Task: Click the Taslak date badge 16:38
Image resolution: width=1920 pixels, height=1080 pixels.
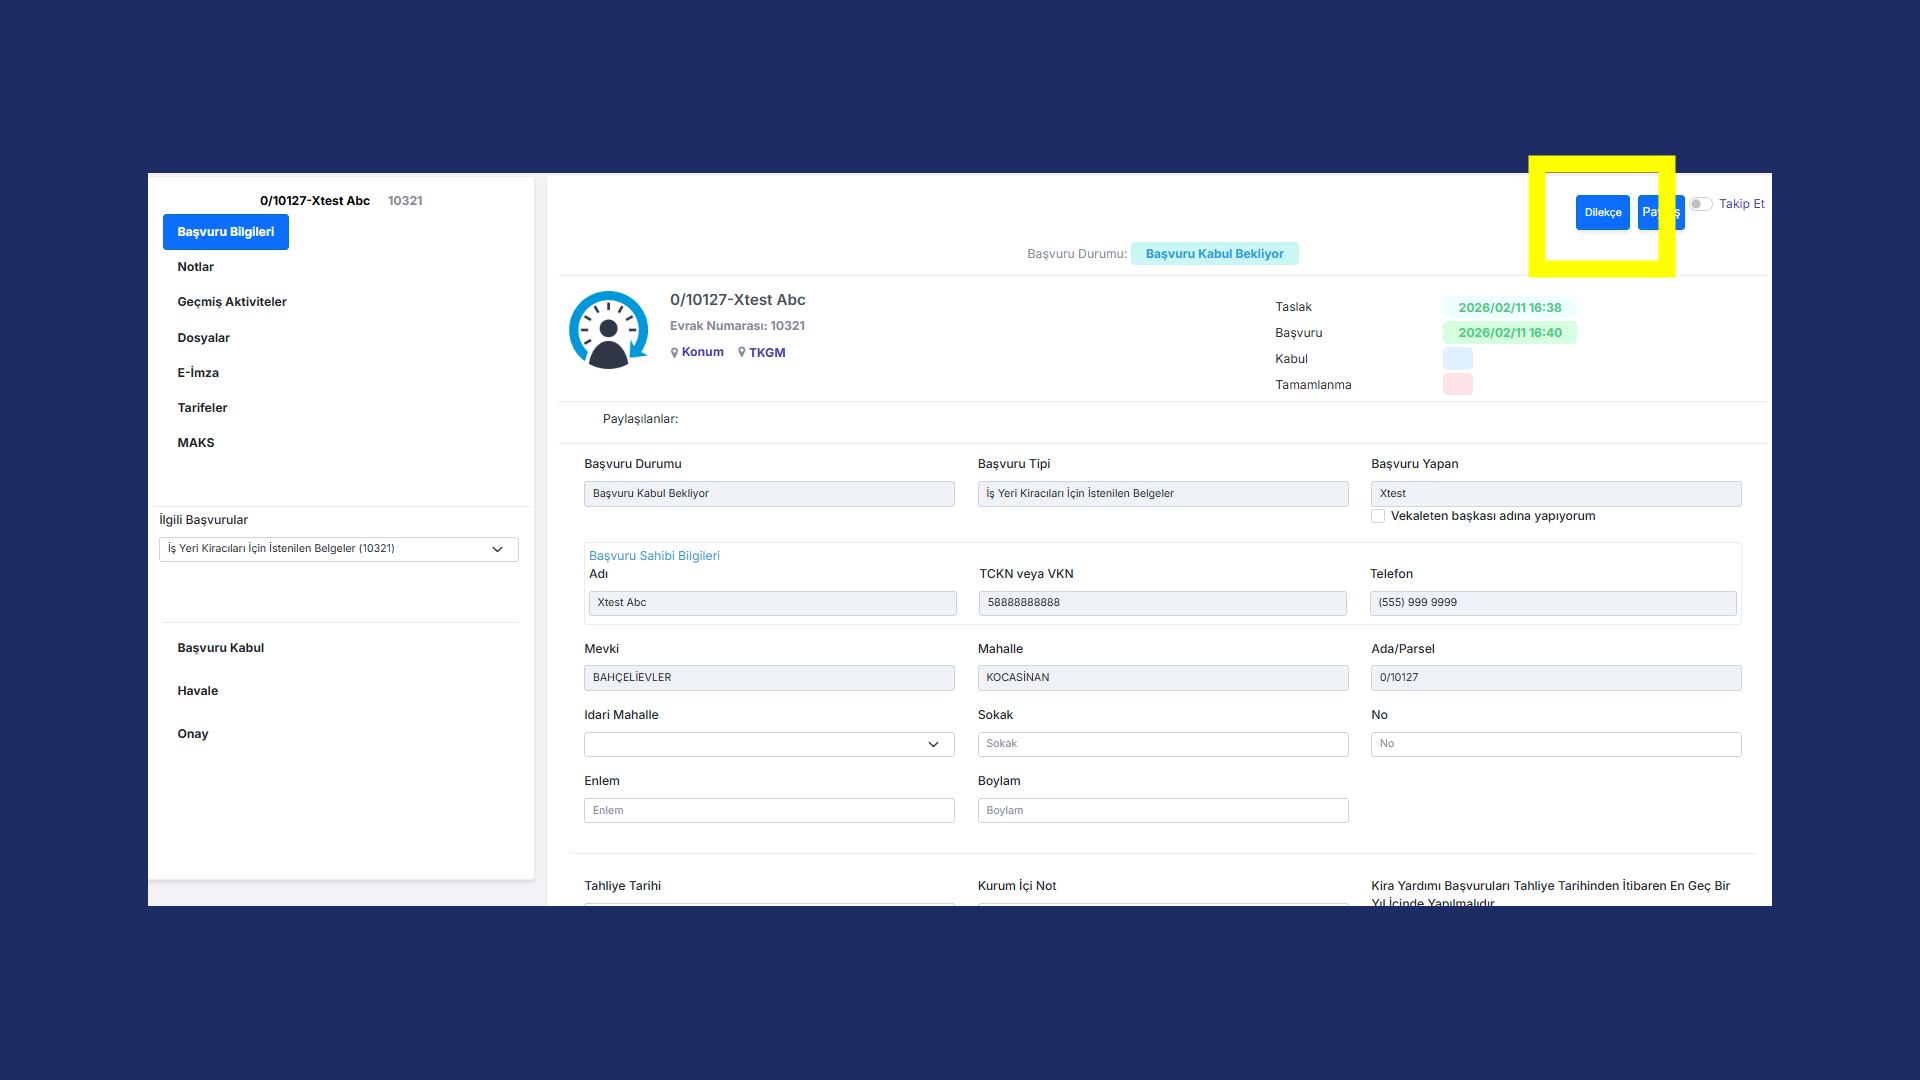Action: 1509,308
